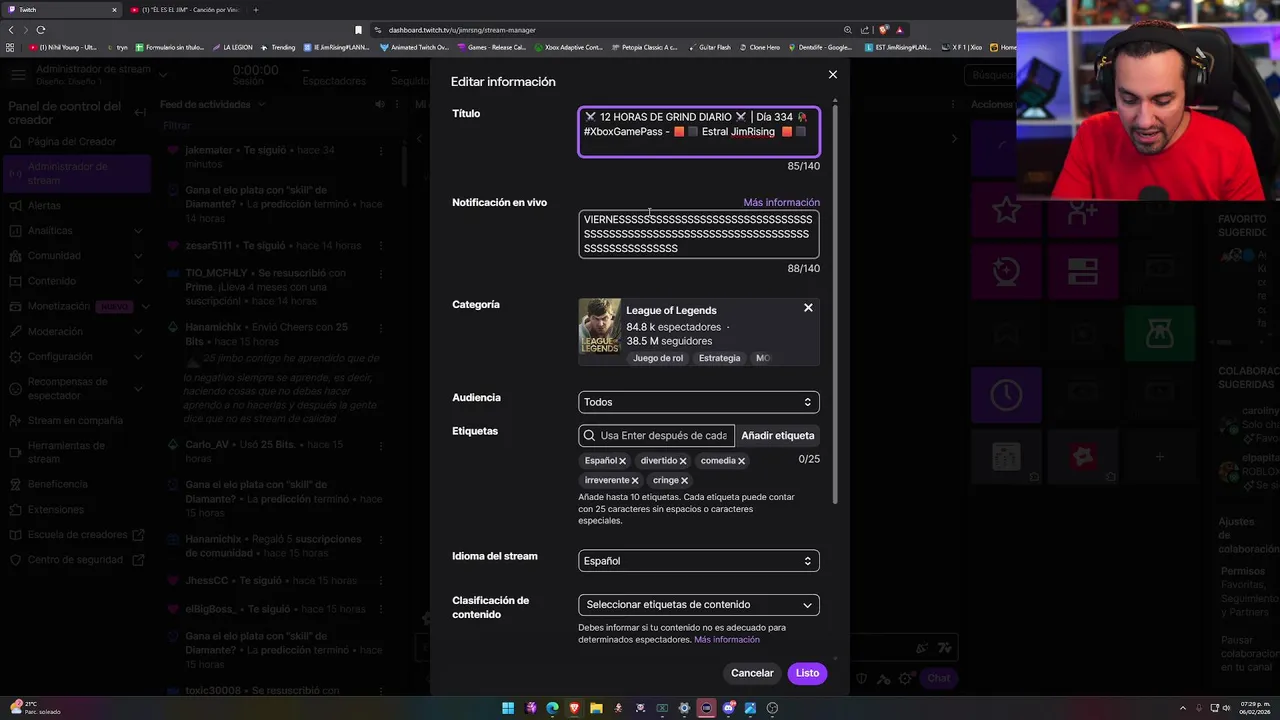Click the add-user quick action tile
Screen dimensions: 1280x720
[1082, 210]
